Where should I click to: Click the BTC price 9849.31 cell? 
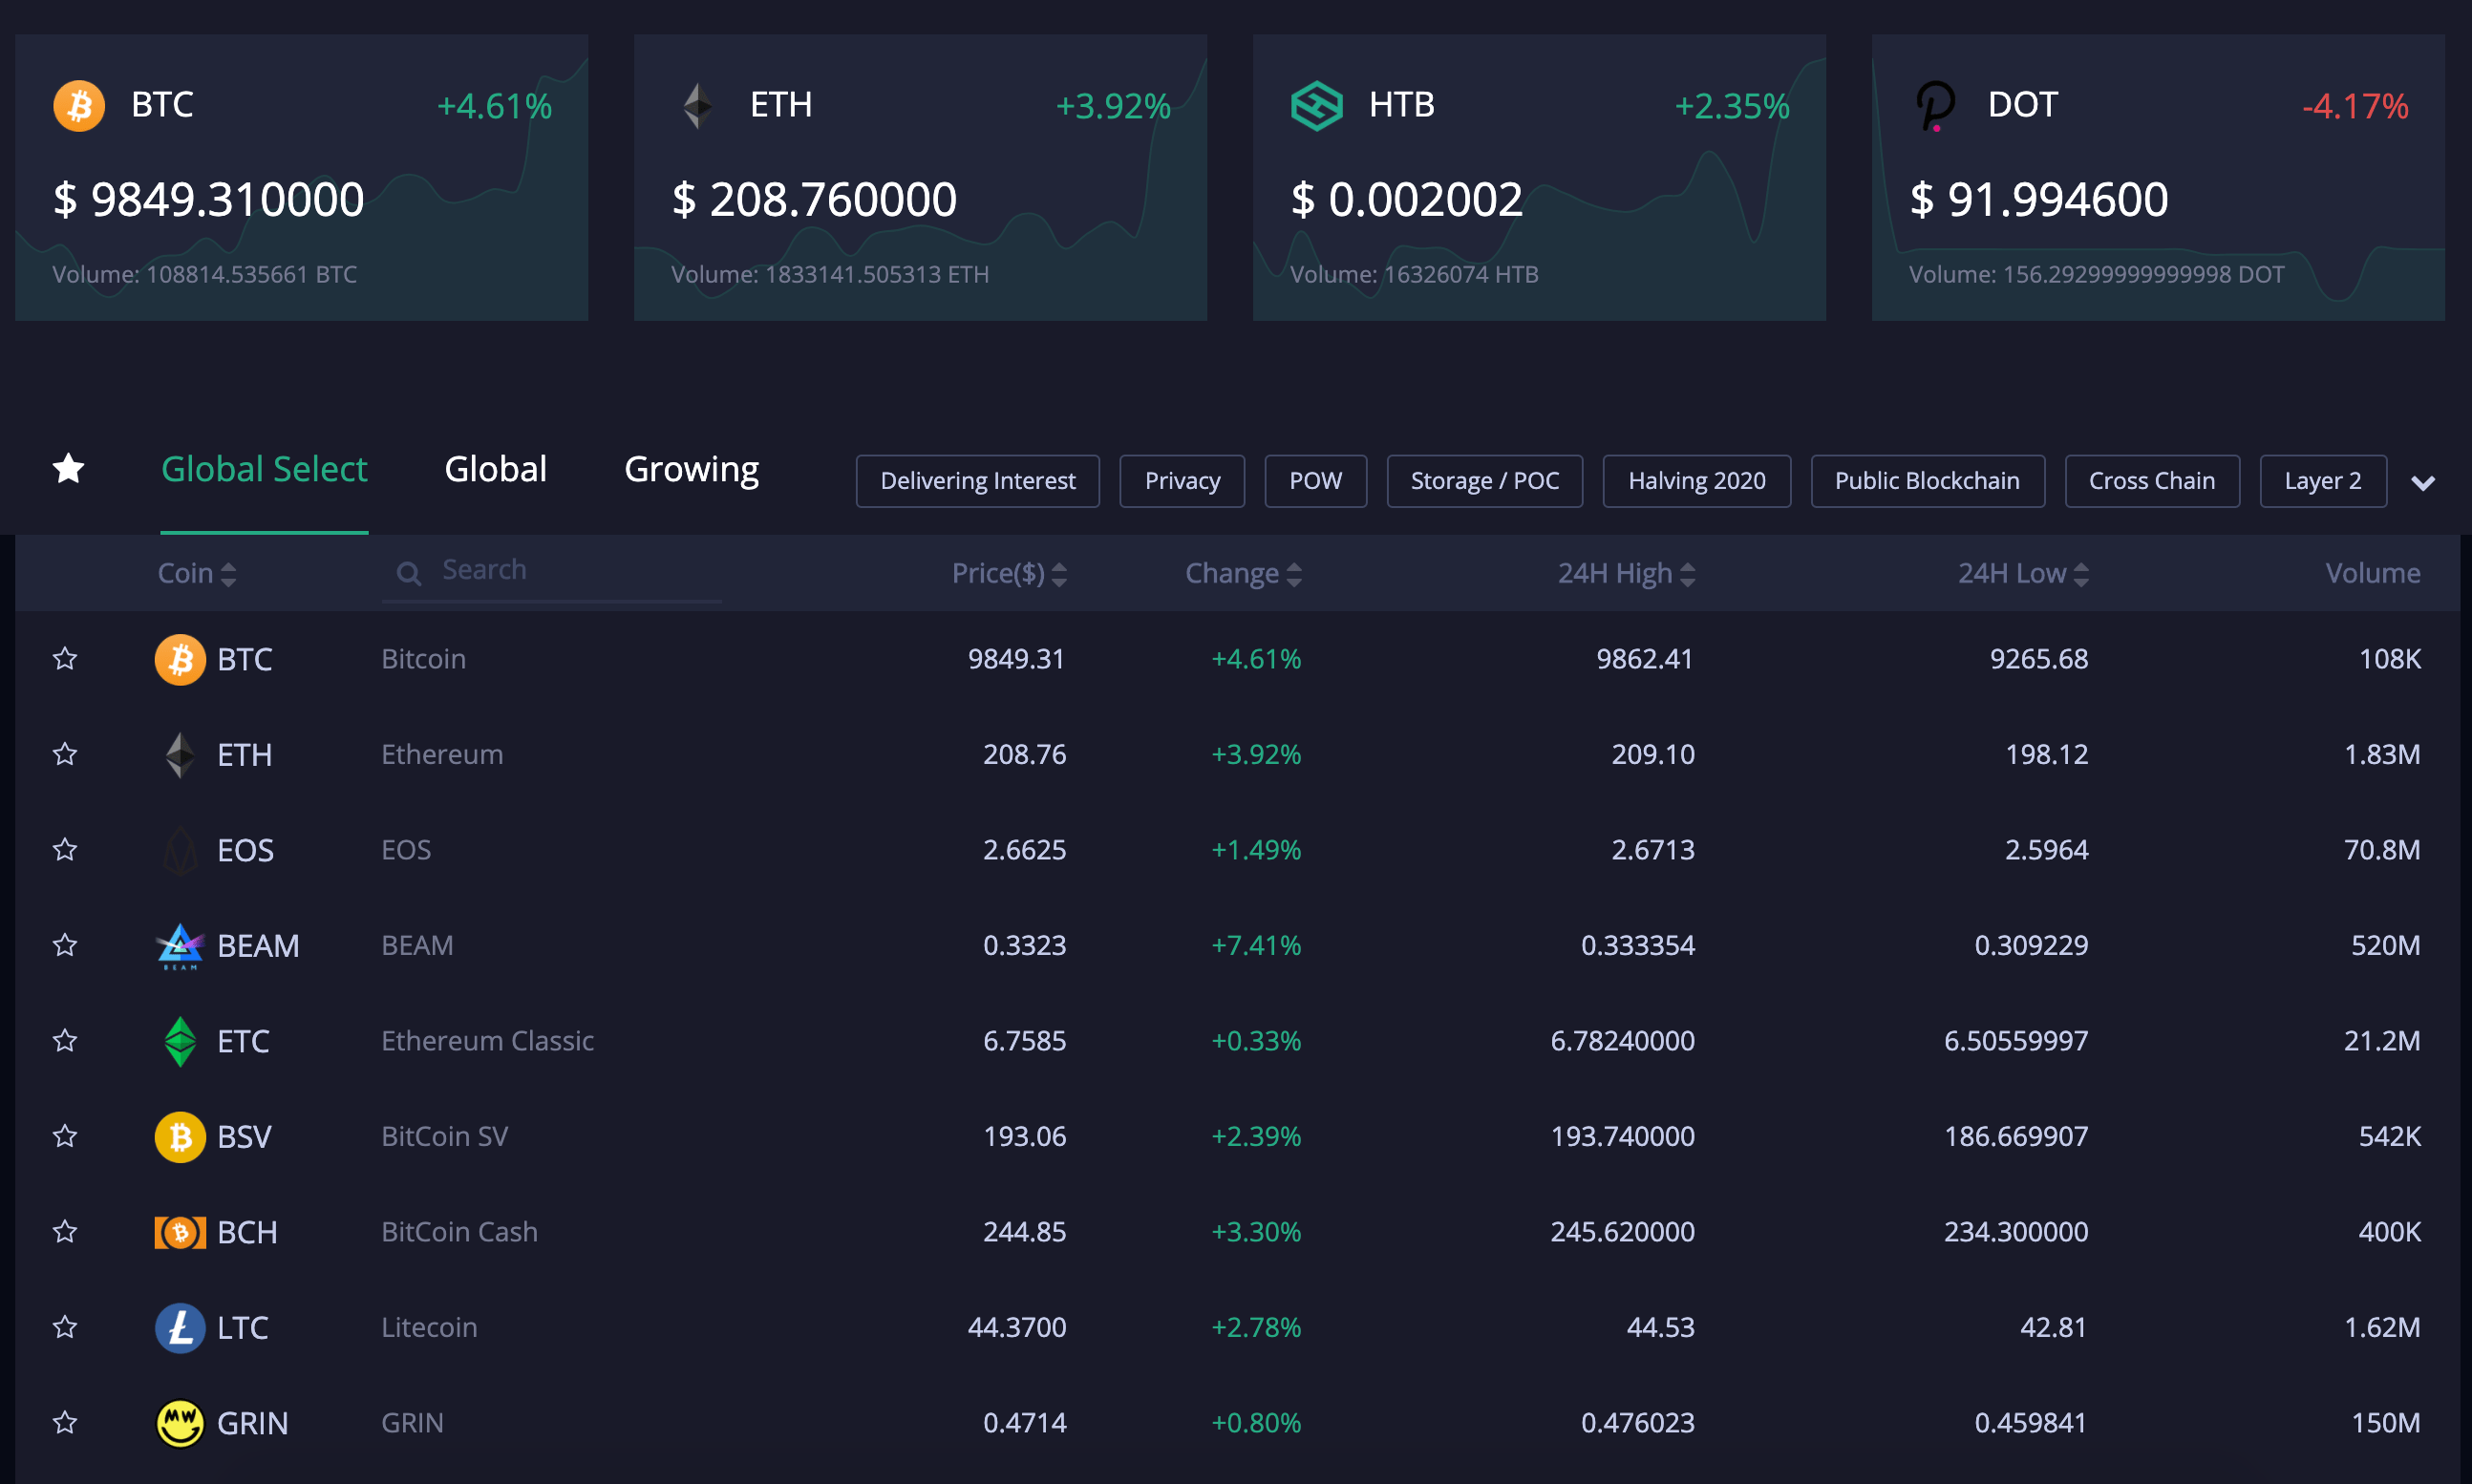(1016, 659)
